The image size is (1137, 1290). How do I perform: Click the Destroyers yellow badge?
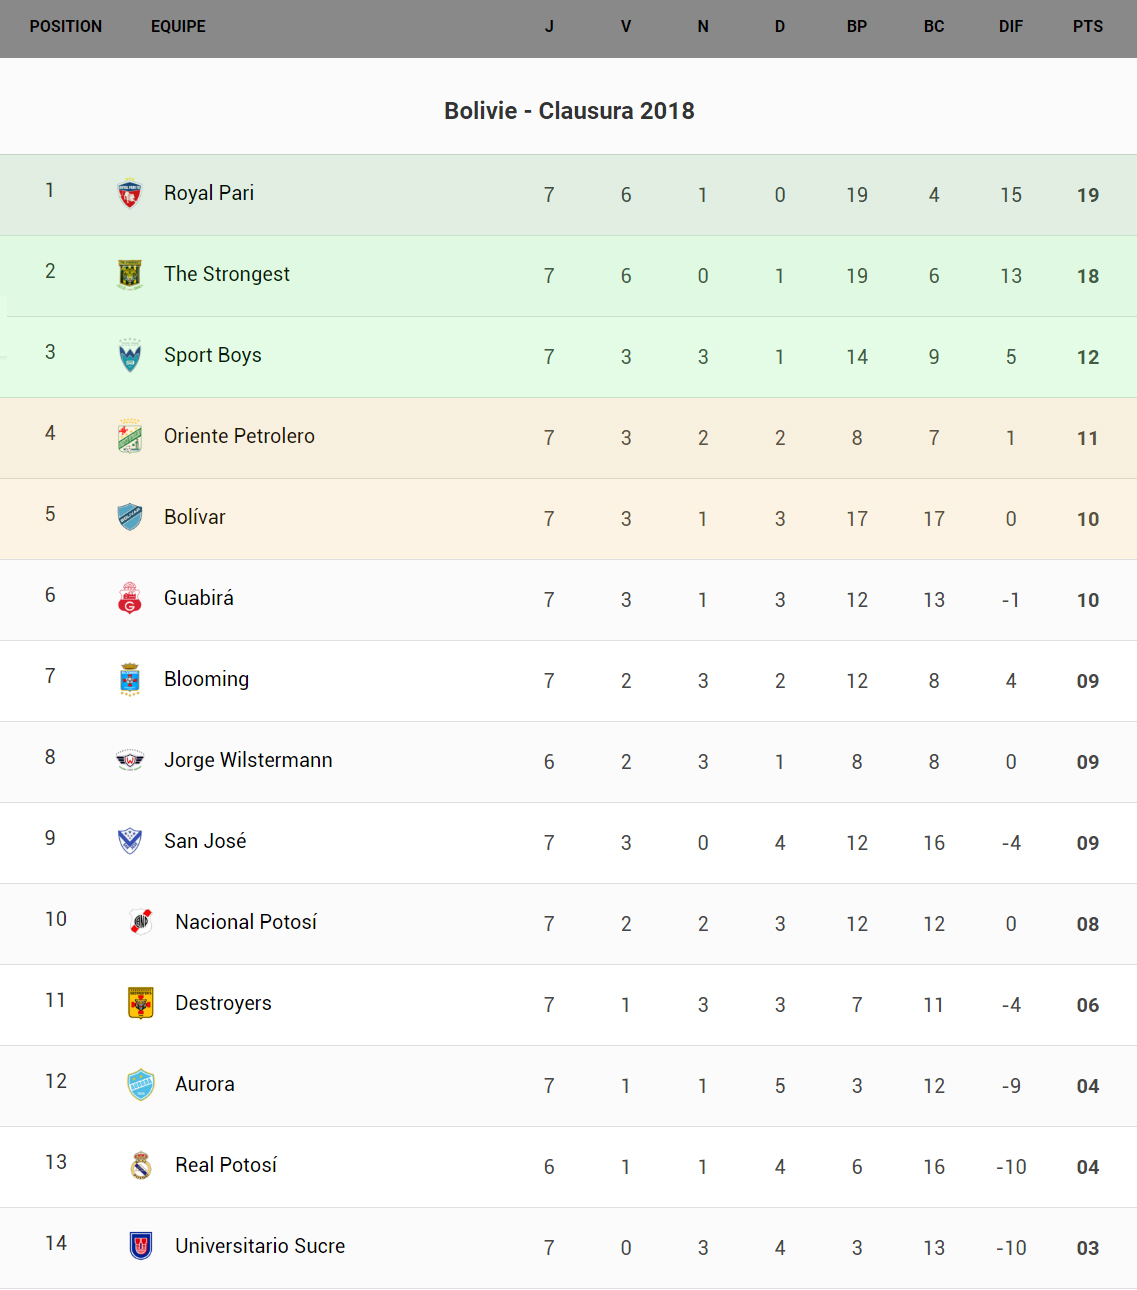141,1003
